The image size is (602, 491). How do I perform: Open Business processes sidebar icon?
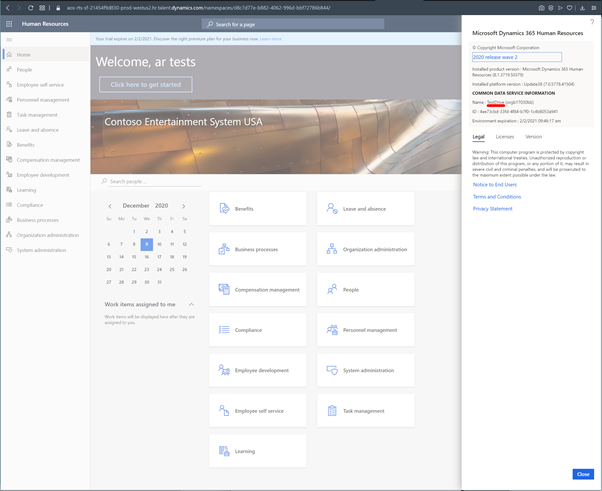coord(9,220)
